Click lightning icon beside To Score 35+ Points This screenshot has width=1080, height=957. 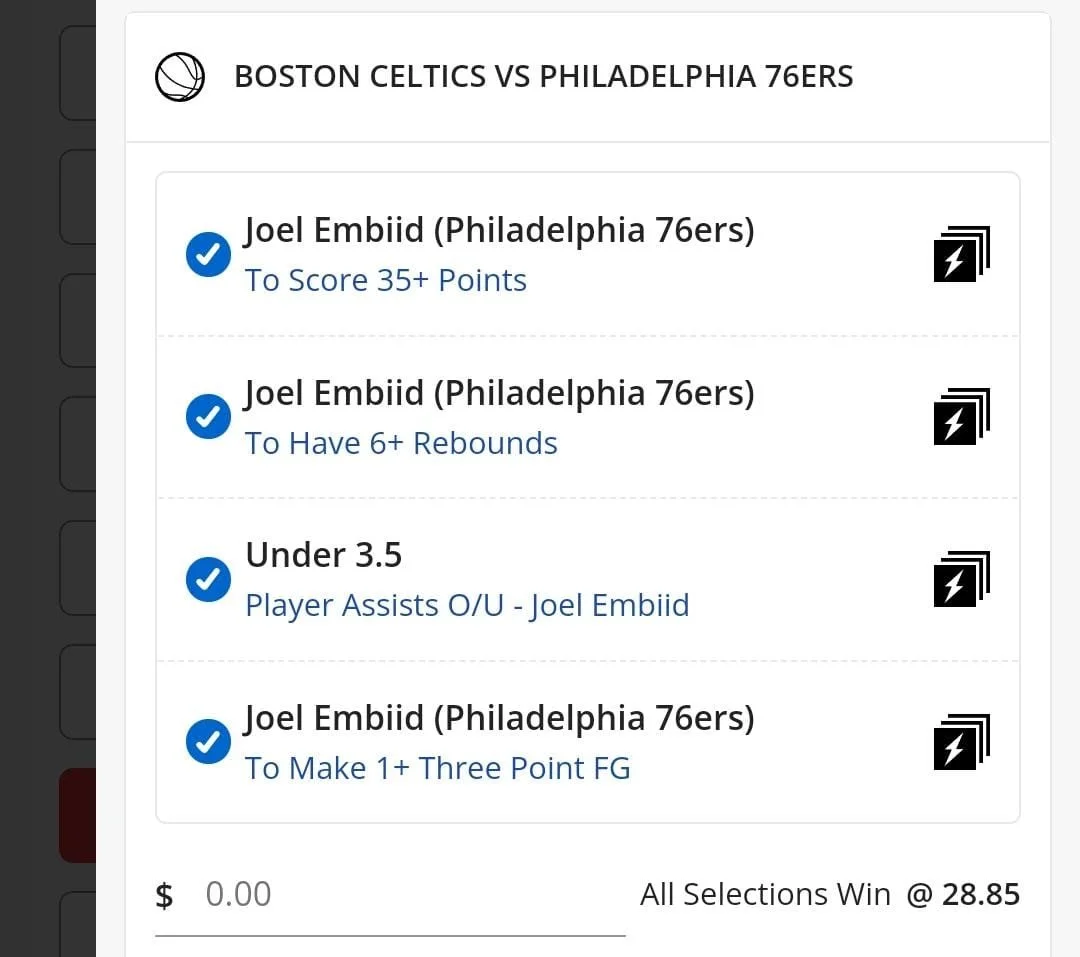click(960, 255)
